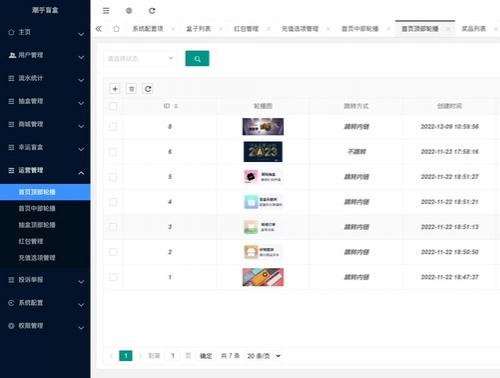Screen dimensions: 500x378
Task: Toggle the select-all header checkbox
Action: click(x=113, y=106)
